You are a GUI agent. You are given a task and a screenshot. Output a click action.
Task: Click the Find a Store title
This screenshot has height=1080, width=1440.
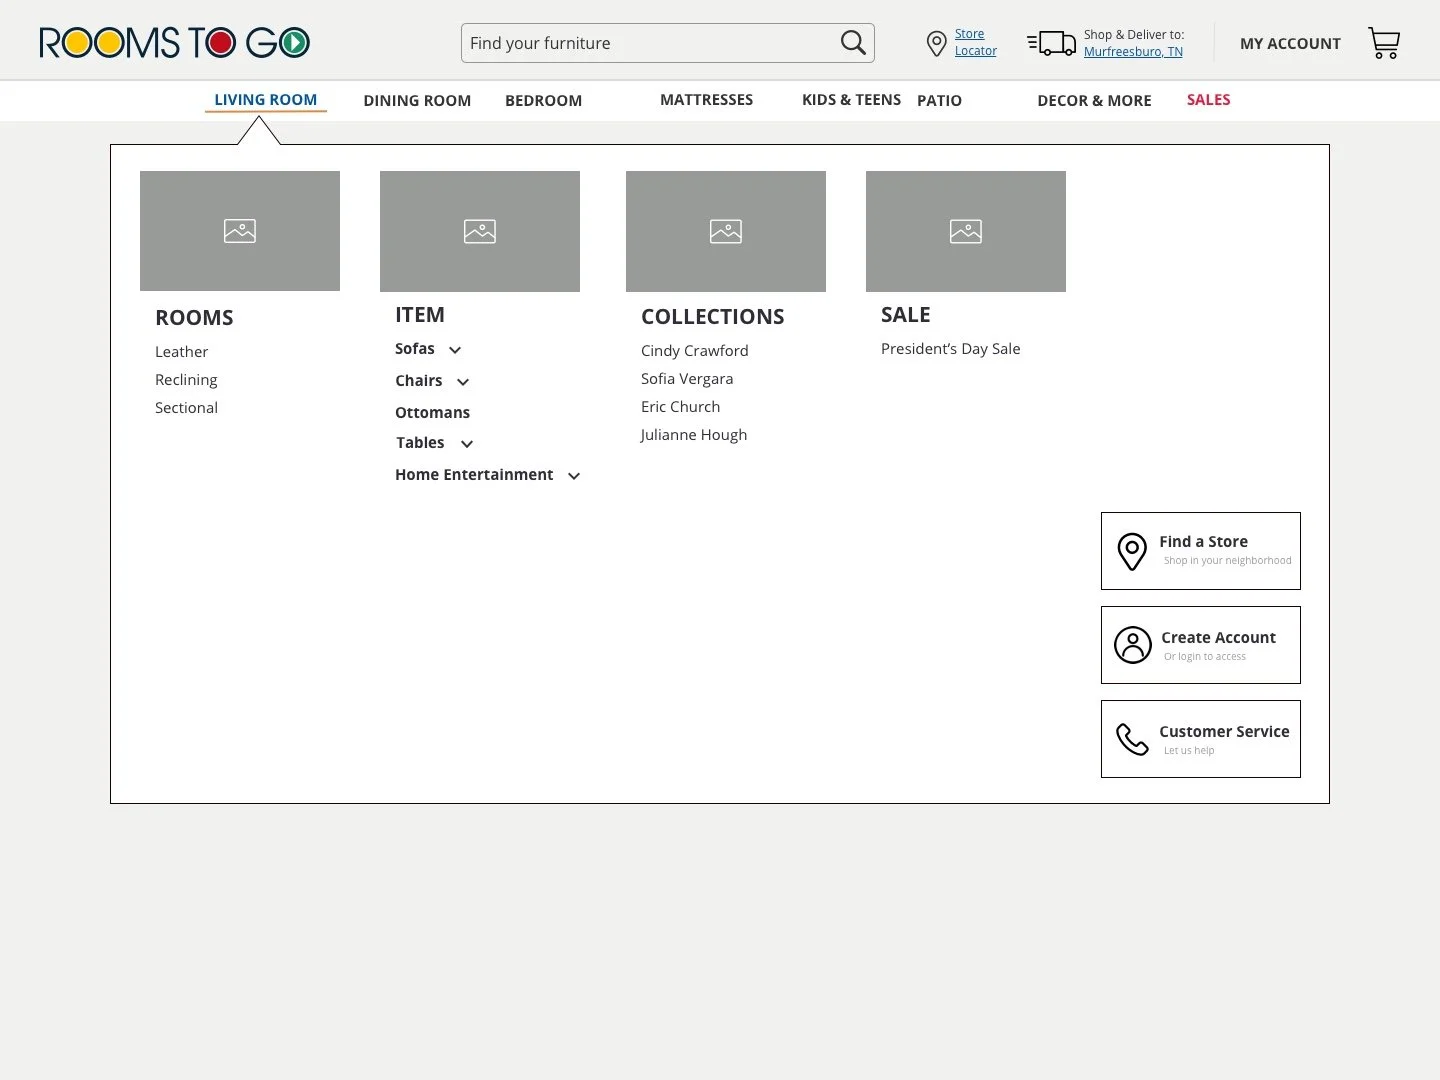pyautogui.click(x=1204, y=542)
